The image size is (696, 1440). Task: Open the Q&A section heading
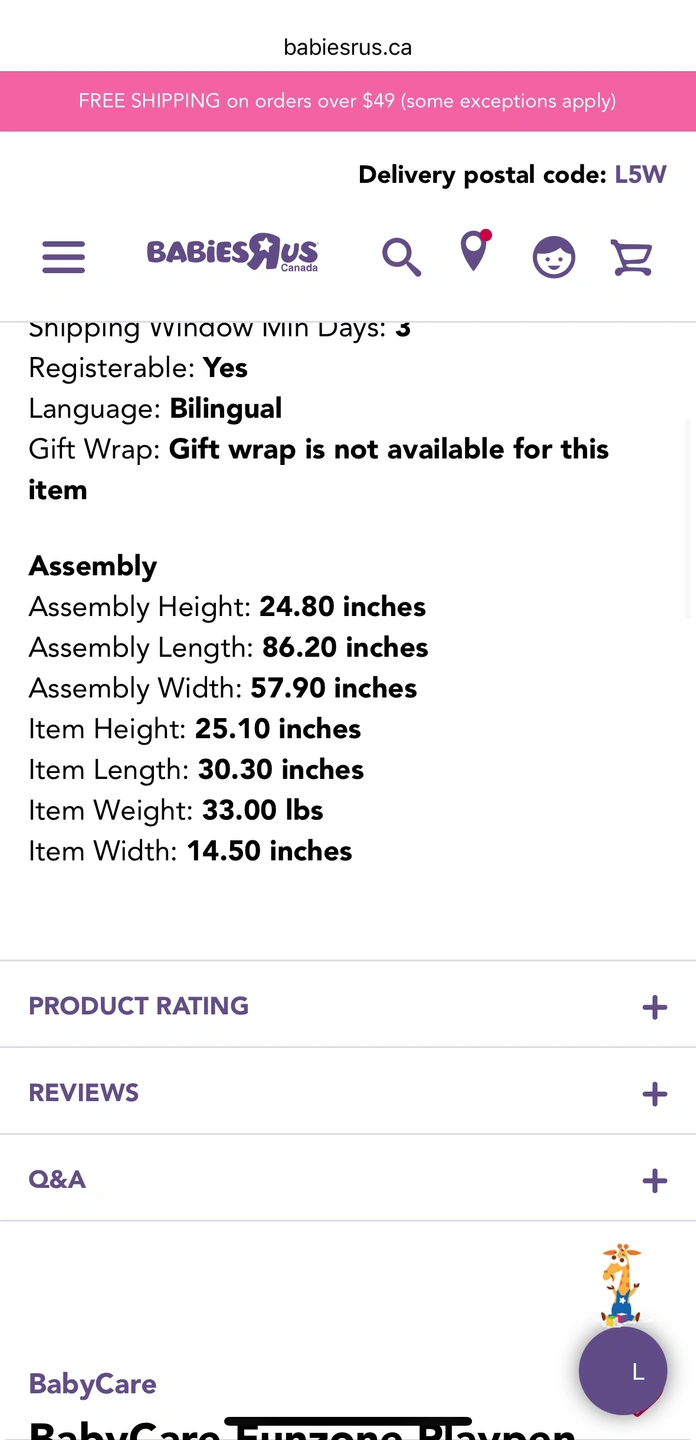57,1180
